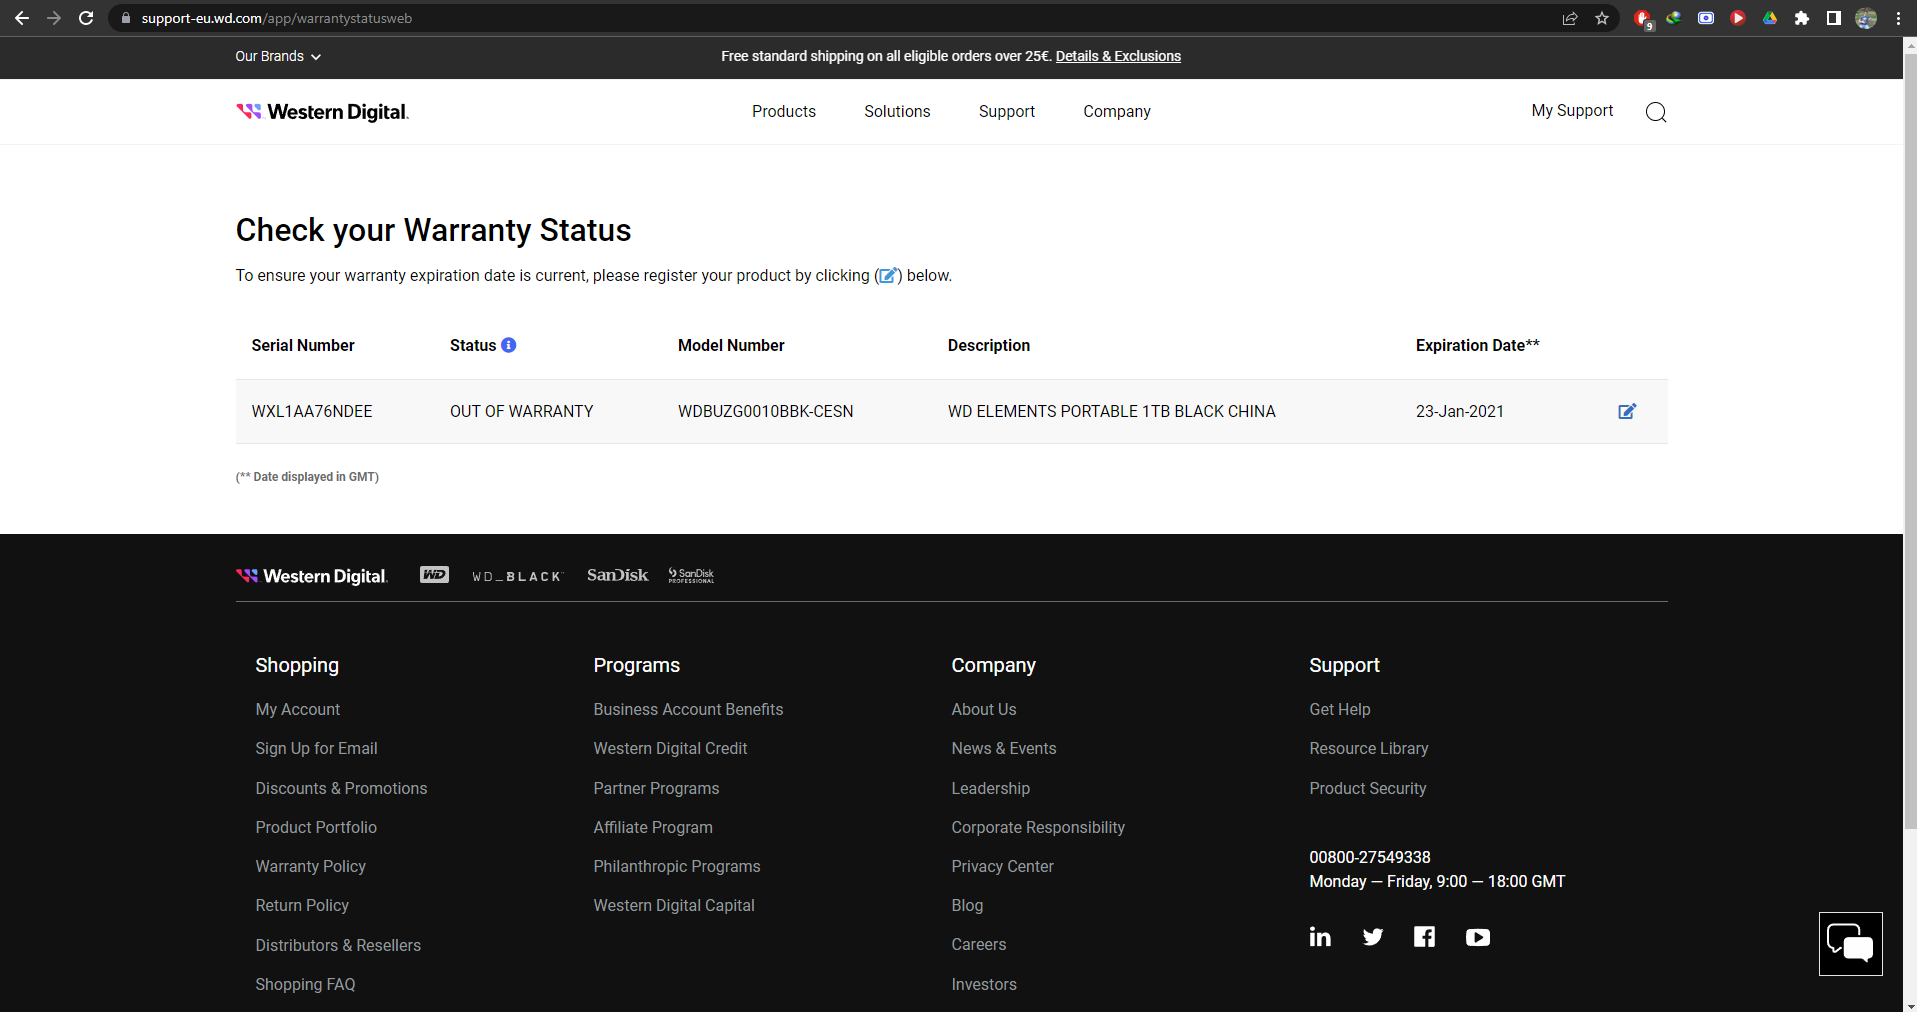This screenshot has width=1917, height=1012.
Task: Reload the page with refresh icon
Action: point(86,18)
